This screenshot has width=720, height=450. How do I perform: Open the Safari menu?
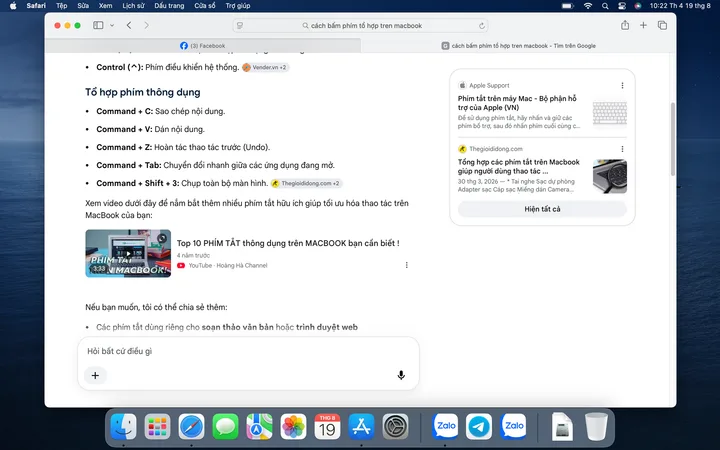[36, 6]
